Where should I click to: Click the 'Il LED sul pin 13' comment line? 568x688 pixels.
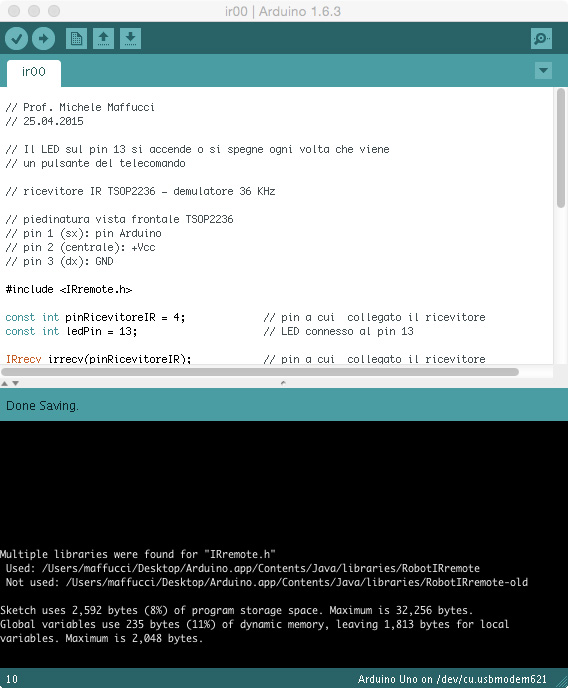197,150
